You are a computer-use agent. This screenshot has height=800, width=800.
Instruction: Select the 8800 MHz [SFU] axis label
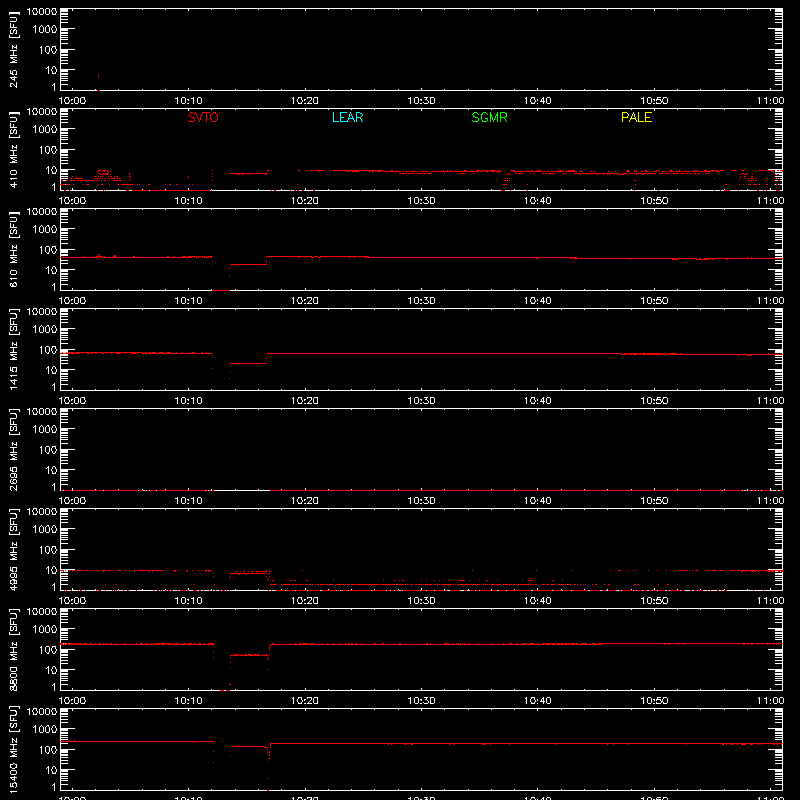coord(13,649)
